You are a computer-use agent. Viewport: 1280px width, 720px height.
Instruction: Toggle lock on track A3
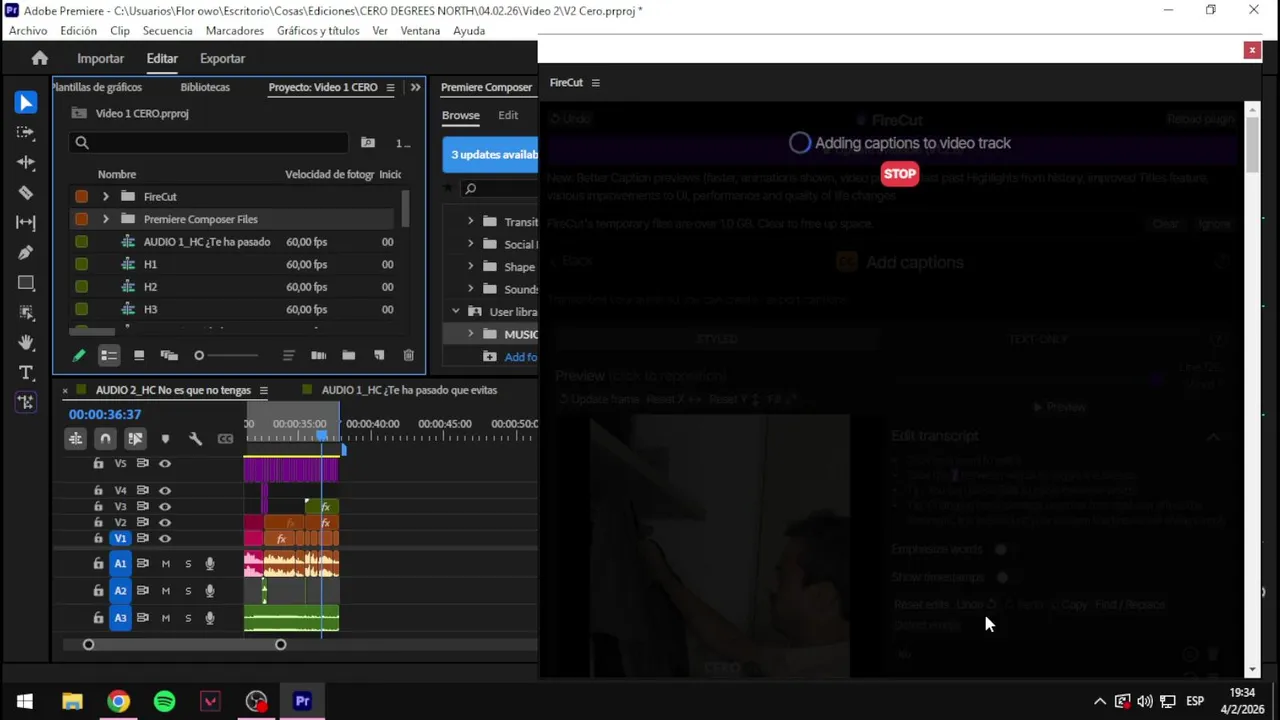98,618
